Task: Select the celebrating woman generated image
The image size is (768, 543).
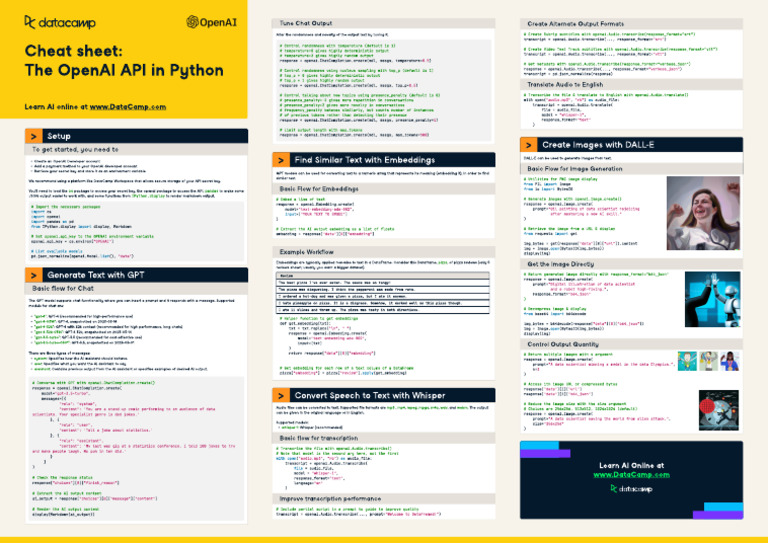Action: tap(703, 213)
